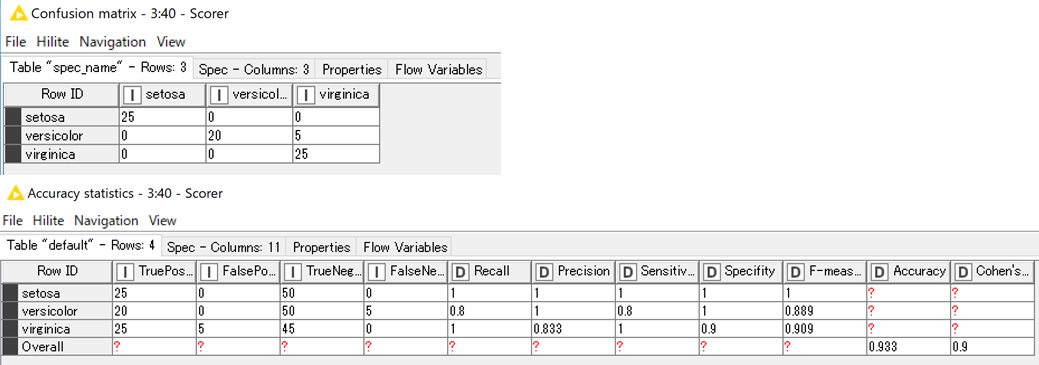Image resolution: width=1039 pixels, height=365 pixels.
Task: Switch to Spec - Columns: 3 tab
Action: point(254,70)
